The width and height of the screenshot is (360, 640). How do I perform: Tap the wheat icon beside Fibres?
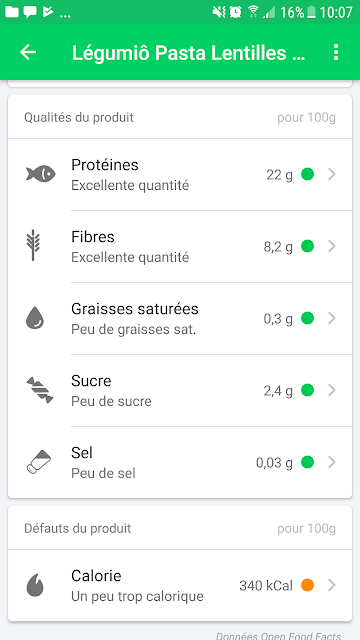pyautogui.click(x=33, y=246)
